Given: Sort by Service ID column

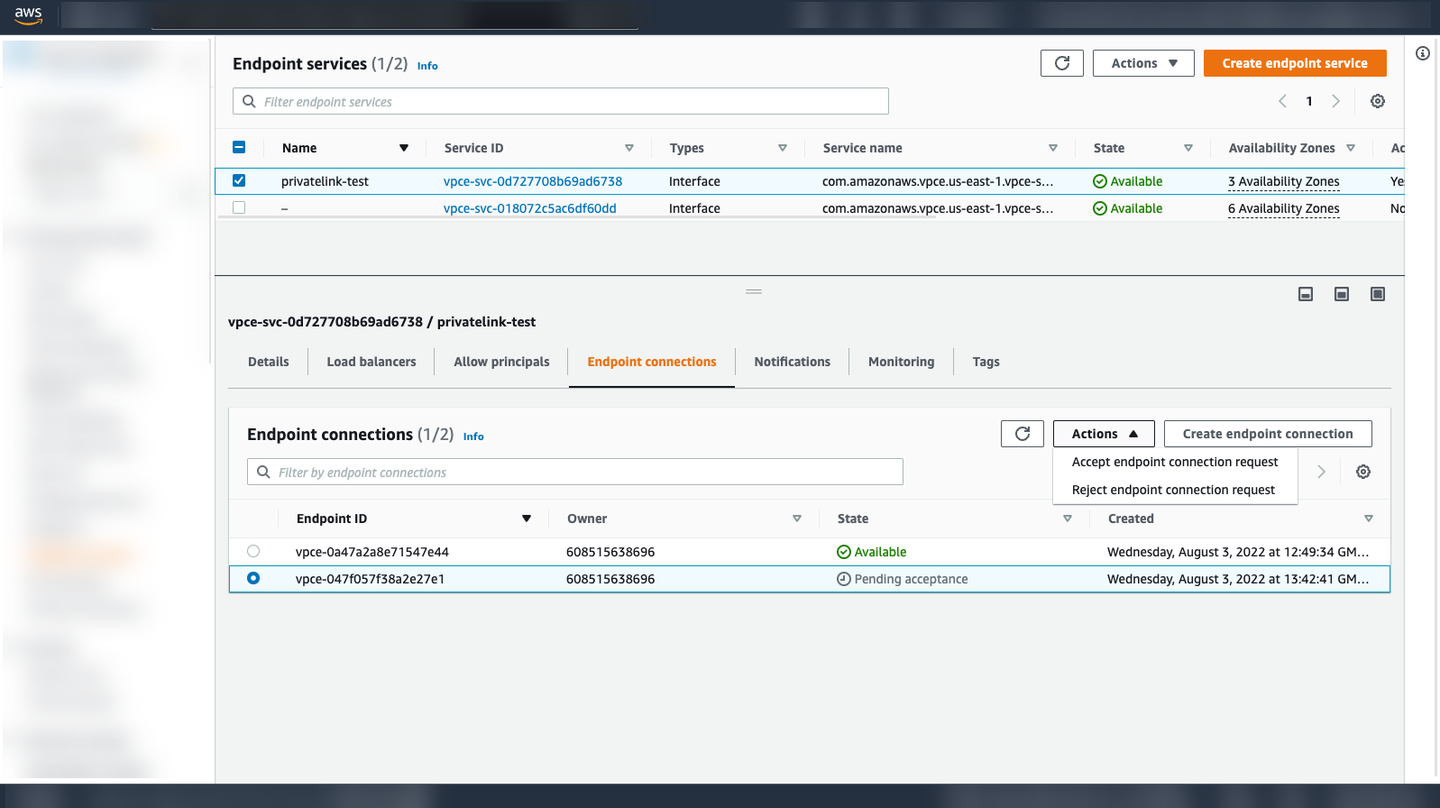Looking at the screenshot, I should pyautogui.click(x=629, y=148).
